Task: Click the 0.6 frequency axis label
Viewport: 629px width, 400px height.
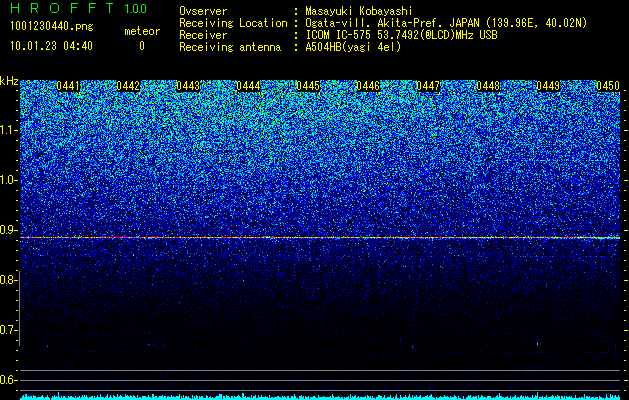Action: pos(8,380)
